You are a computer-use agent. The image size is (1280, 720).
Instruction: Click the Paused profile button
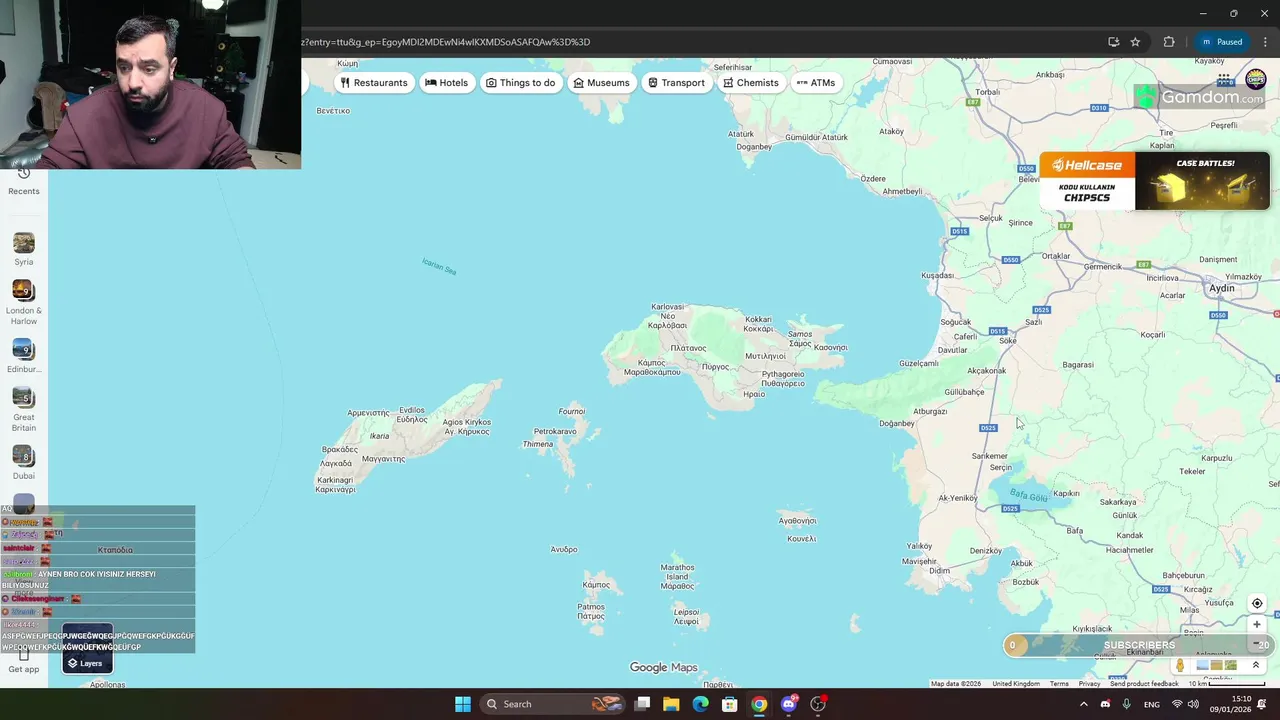coord(1221,42)
